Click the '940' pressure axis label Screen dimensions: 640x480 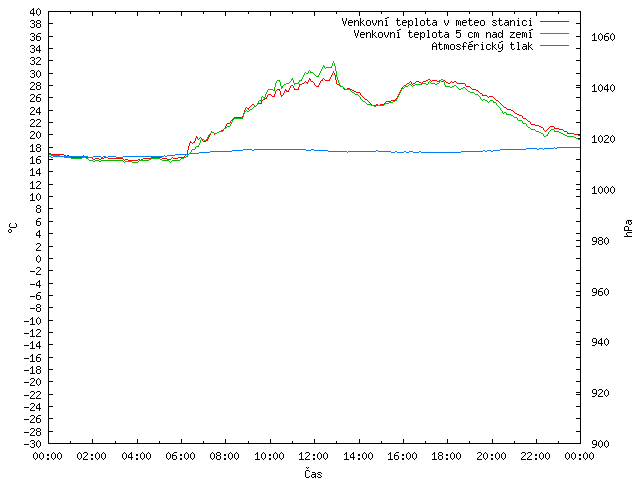coord(600,342)
